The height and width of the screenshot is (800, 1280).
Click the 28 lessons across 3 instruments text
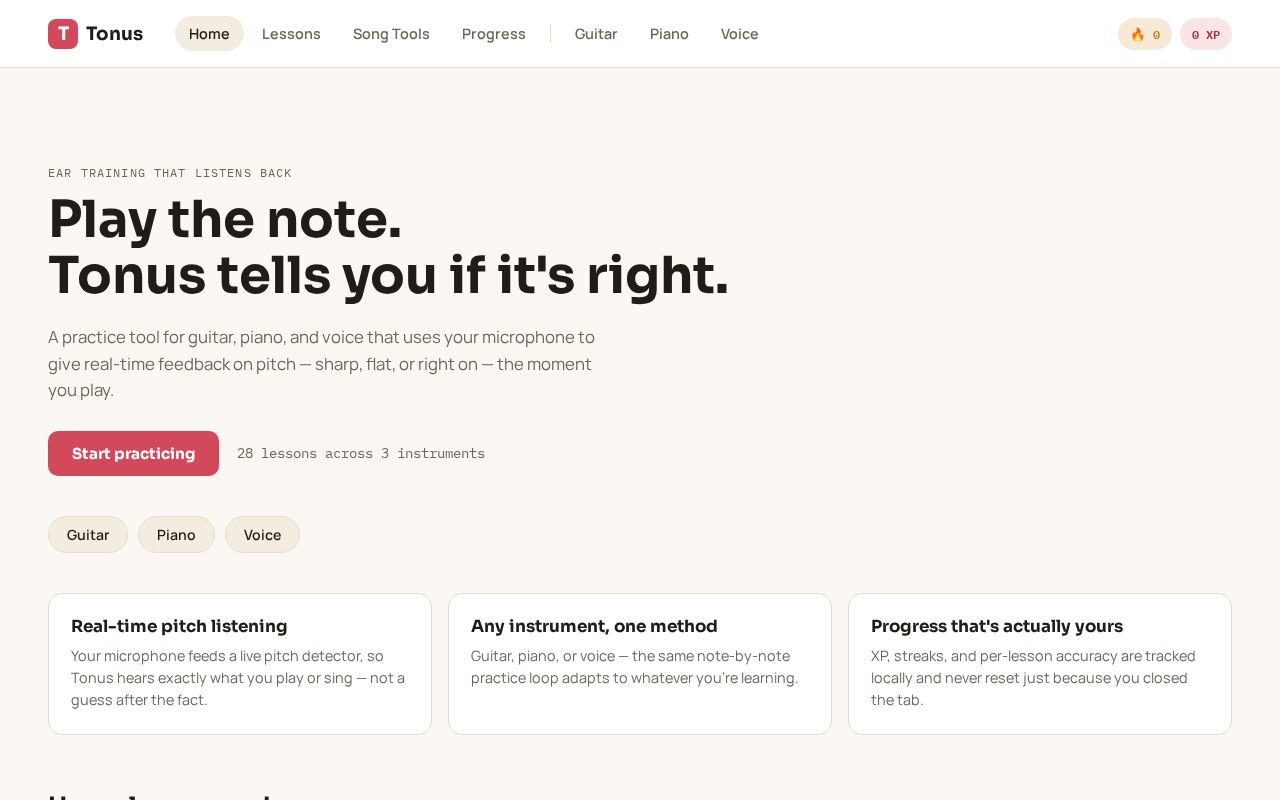click(361, 454)
